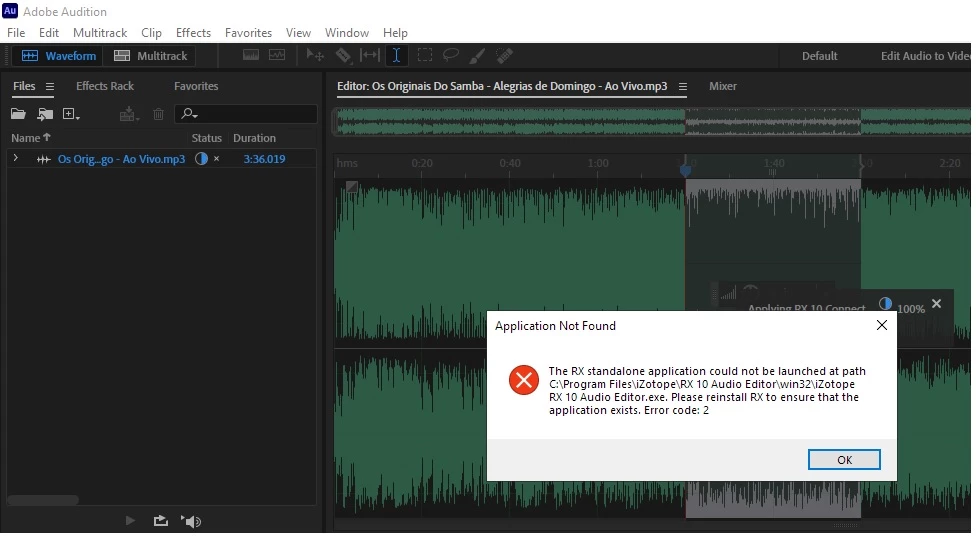
Task: Show the spectral pitch display
Action: 277,56
